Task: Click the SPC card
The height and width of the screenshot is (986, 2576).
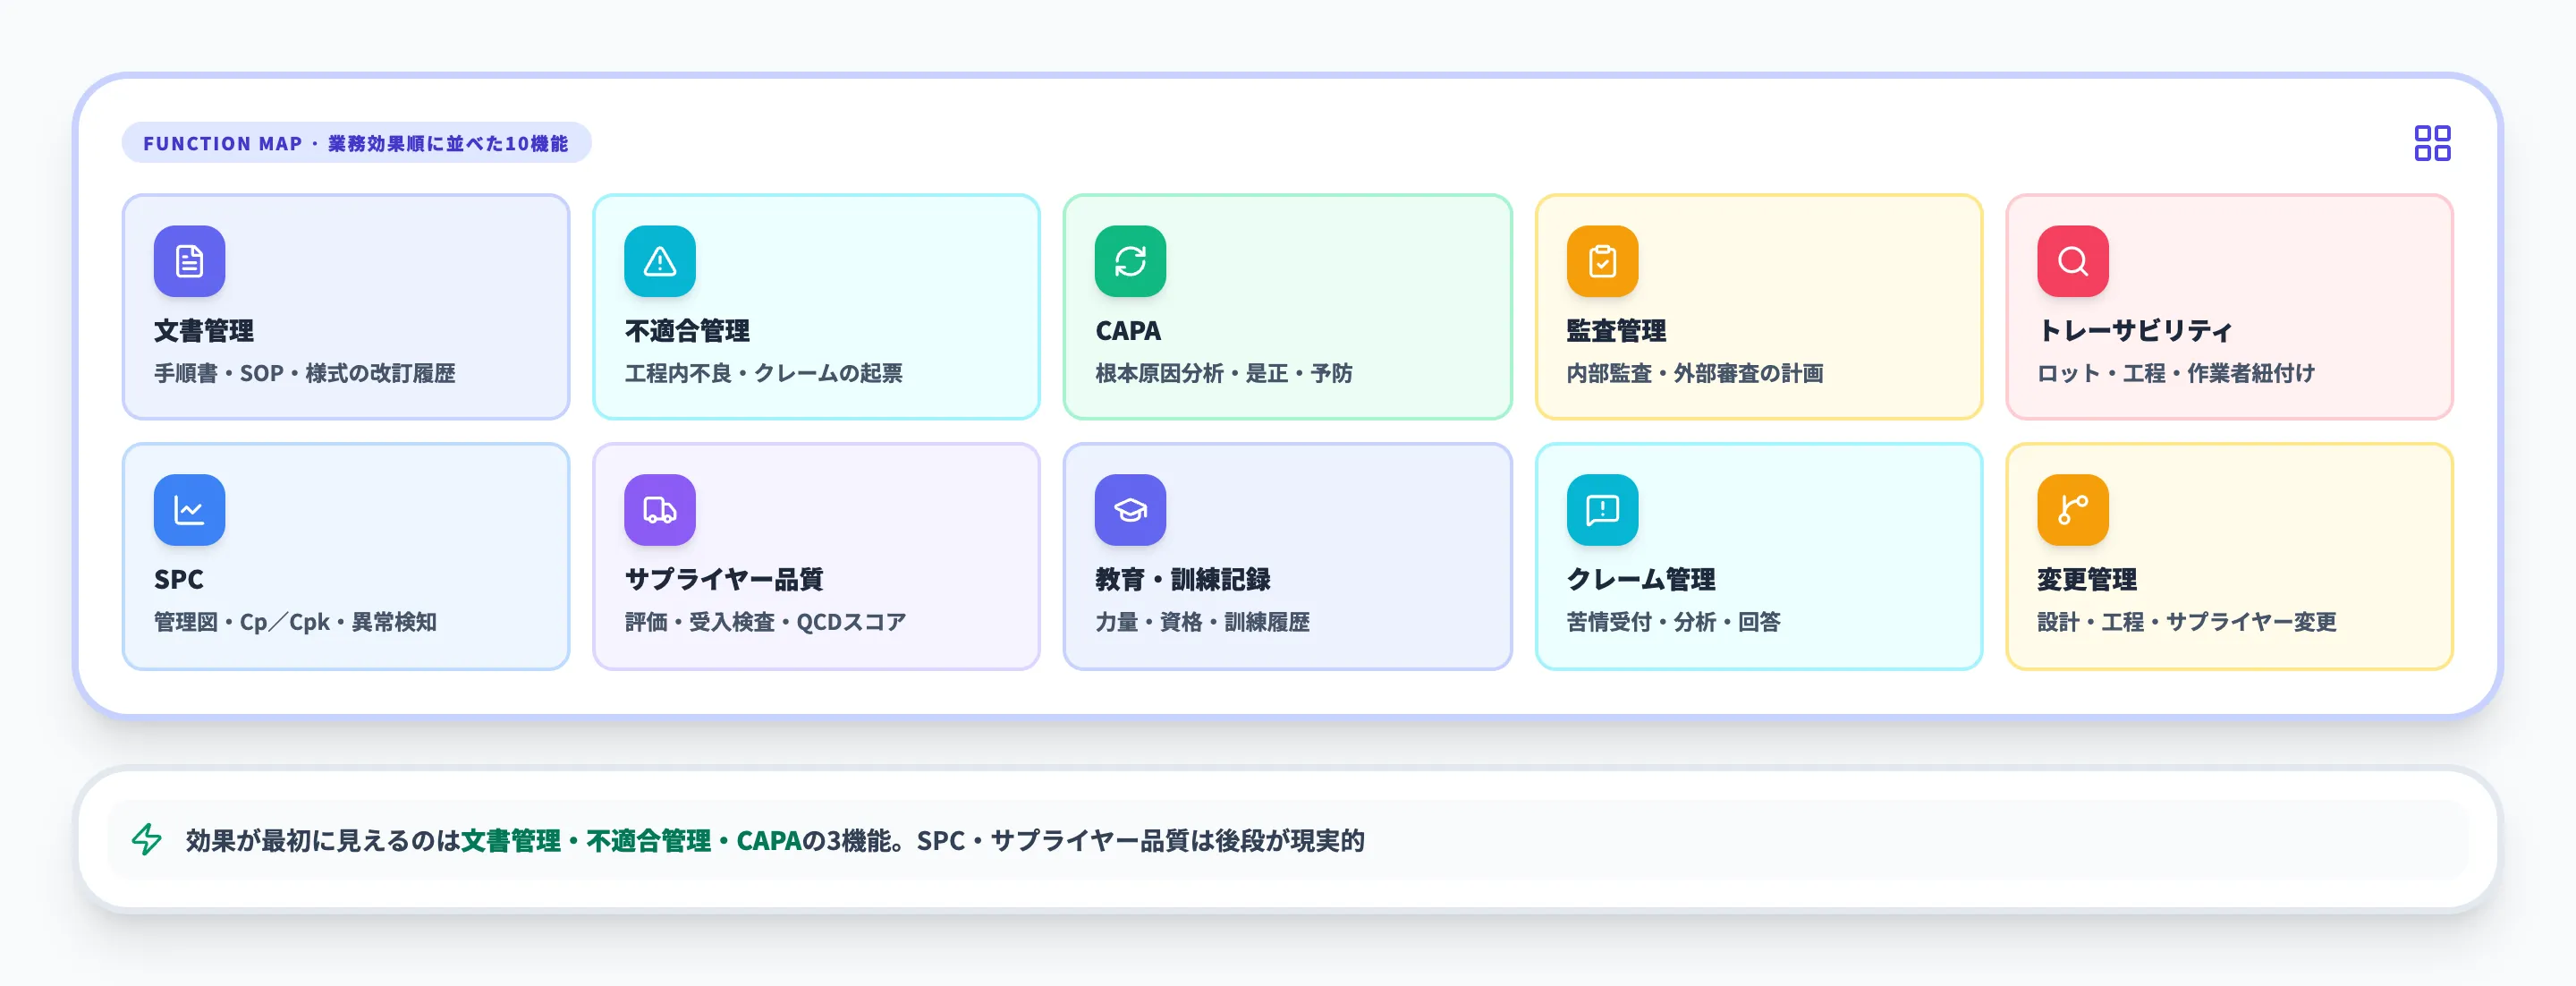Action: pos(347,555)
